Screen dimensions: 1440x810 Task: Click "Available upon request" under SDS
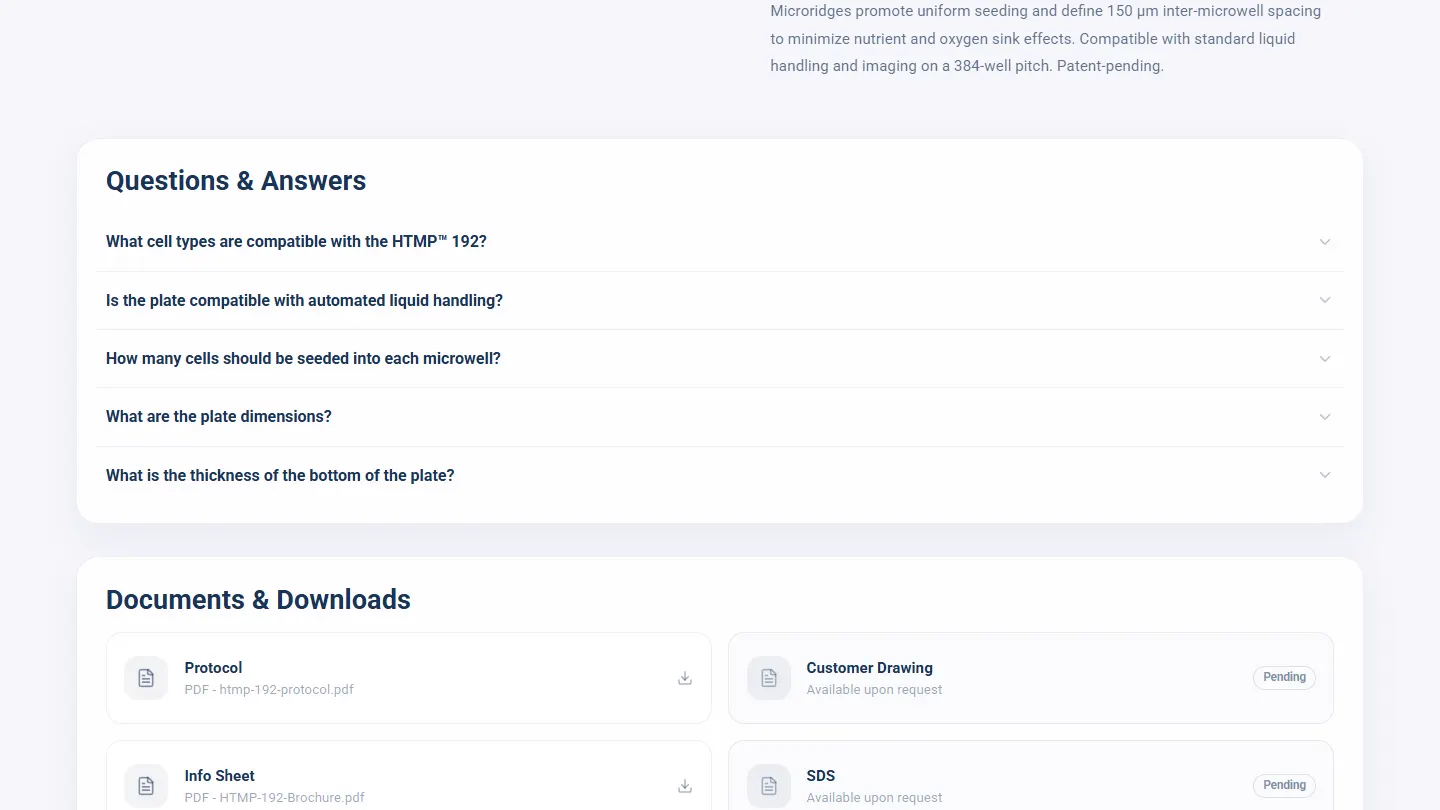(874, 798)
